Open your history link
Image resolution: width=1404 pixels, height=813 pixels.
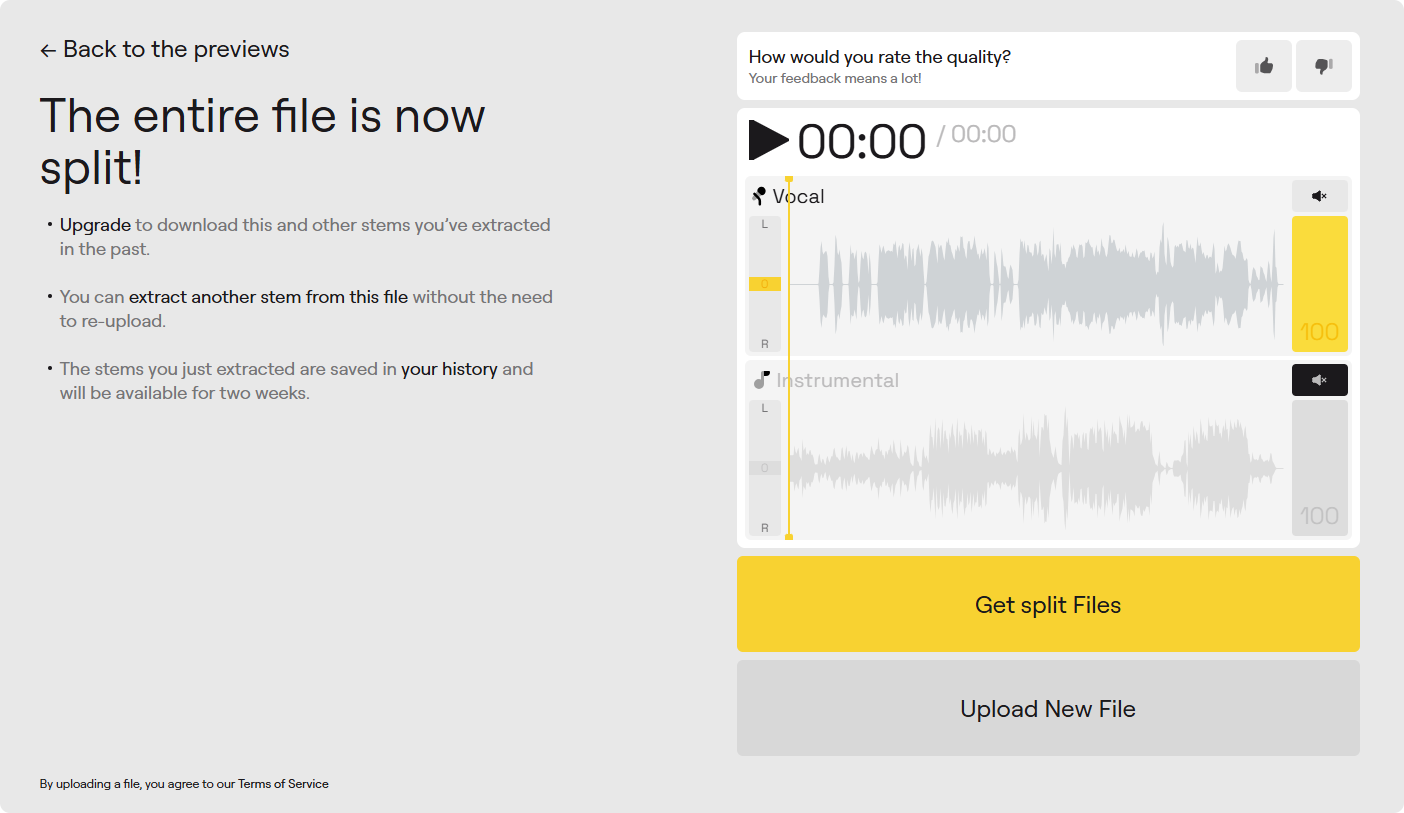coord(449,369)
